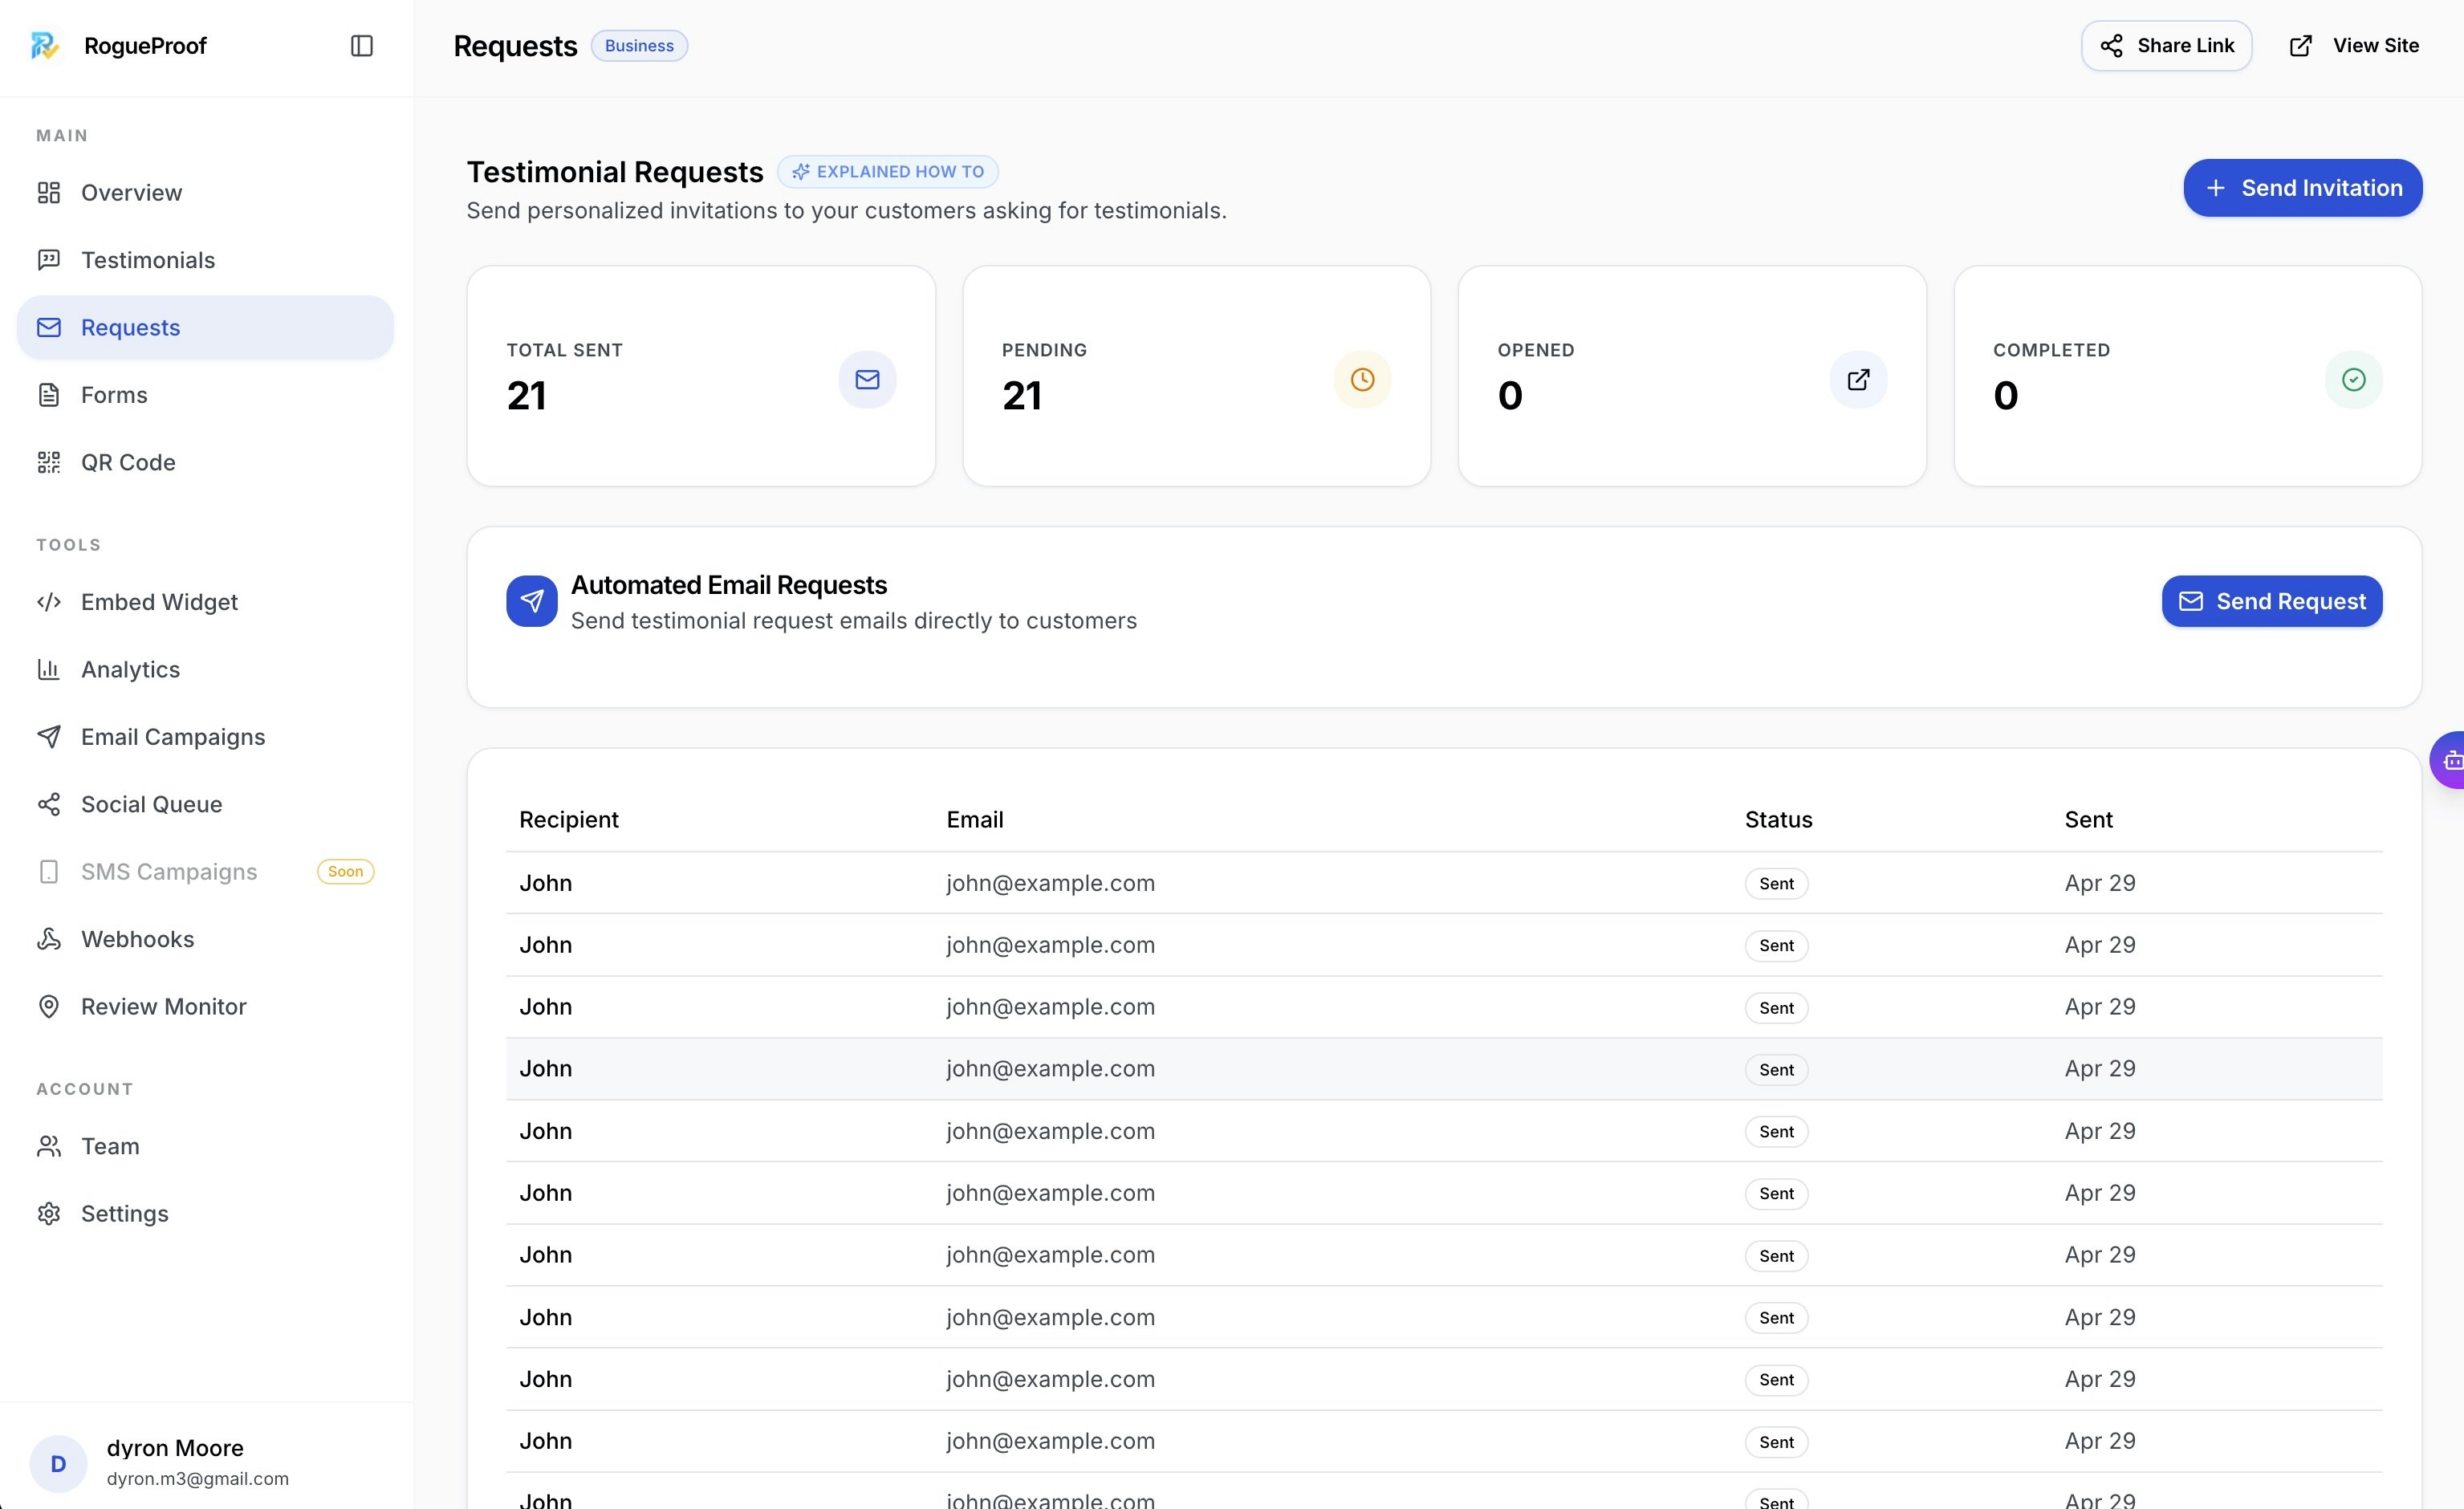Click the QR Code icon in sidebar
Screen dimensions: 2464x1509
click(49, 462)
